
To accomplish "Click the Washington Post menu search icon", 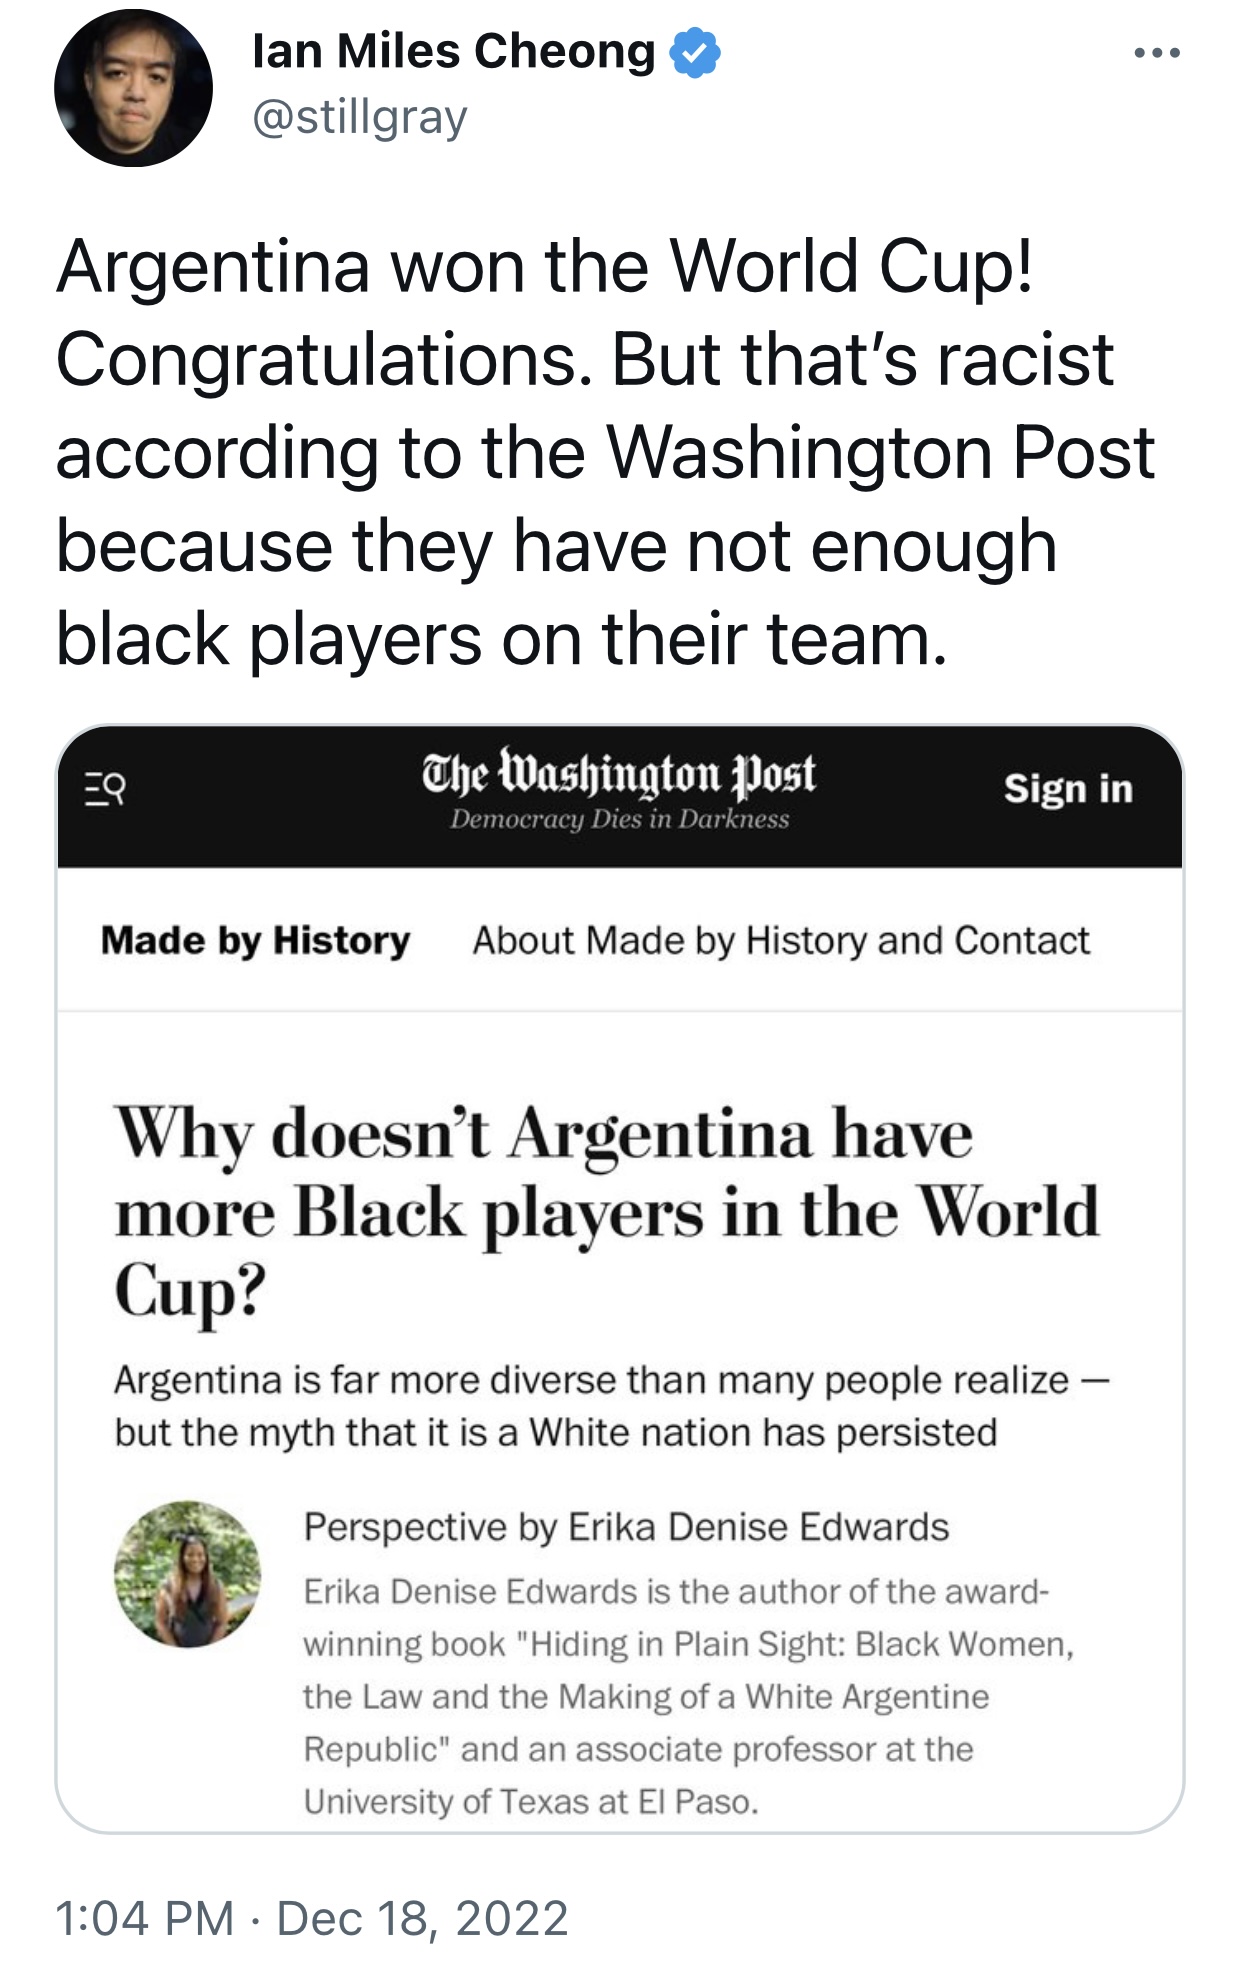I will tap(105, 790).
